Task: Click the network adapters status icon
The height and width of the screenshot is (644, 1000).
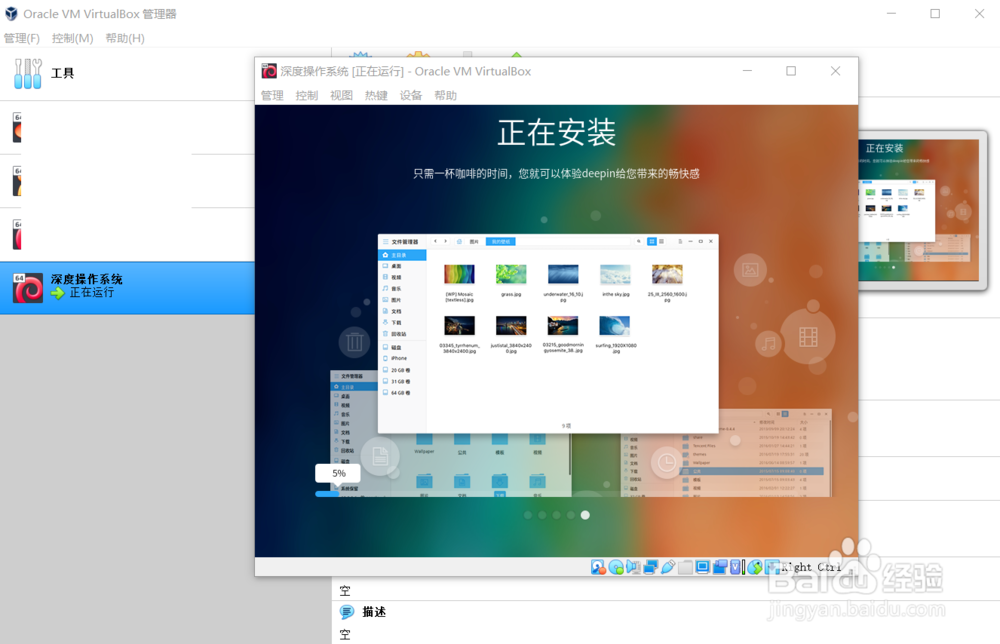Action: [651, 567]
